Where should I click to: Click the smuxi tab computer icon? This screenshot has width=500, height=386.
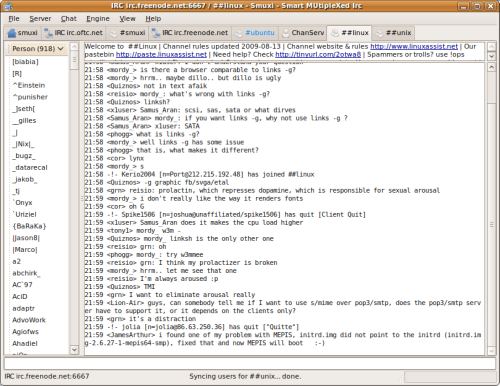pos(12,33)
